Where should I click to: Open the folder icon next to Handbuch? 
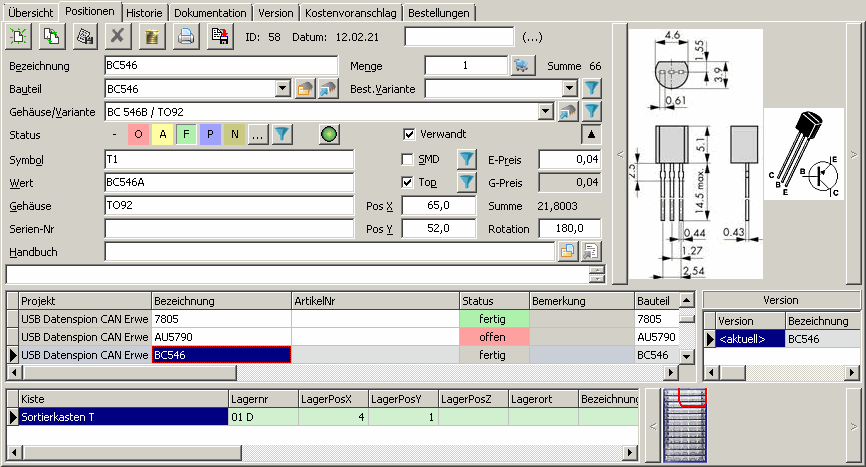(x=567, y=251)
